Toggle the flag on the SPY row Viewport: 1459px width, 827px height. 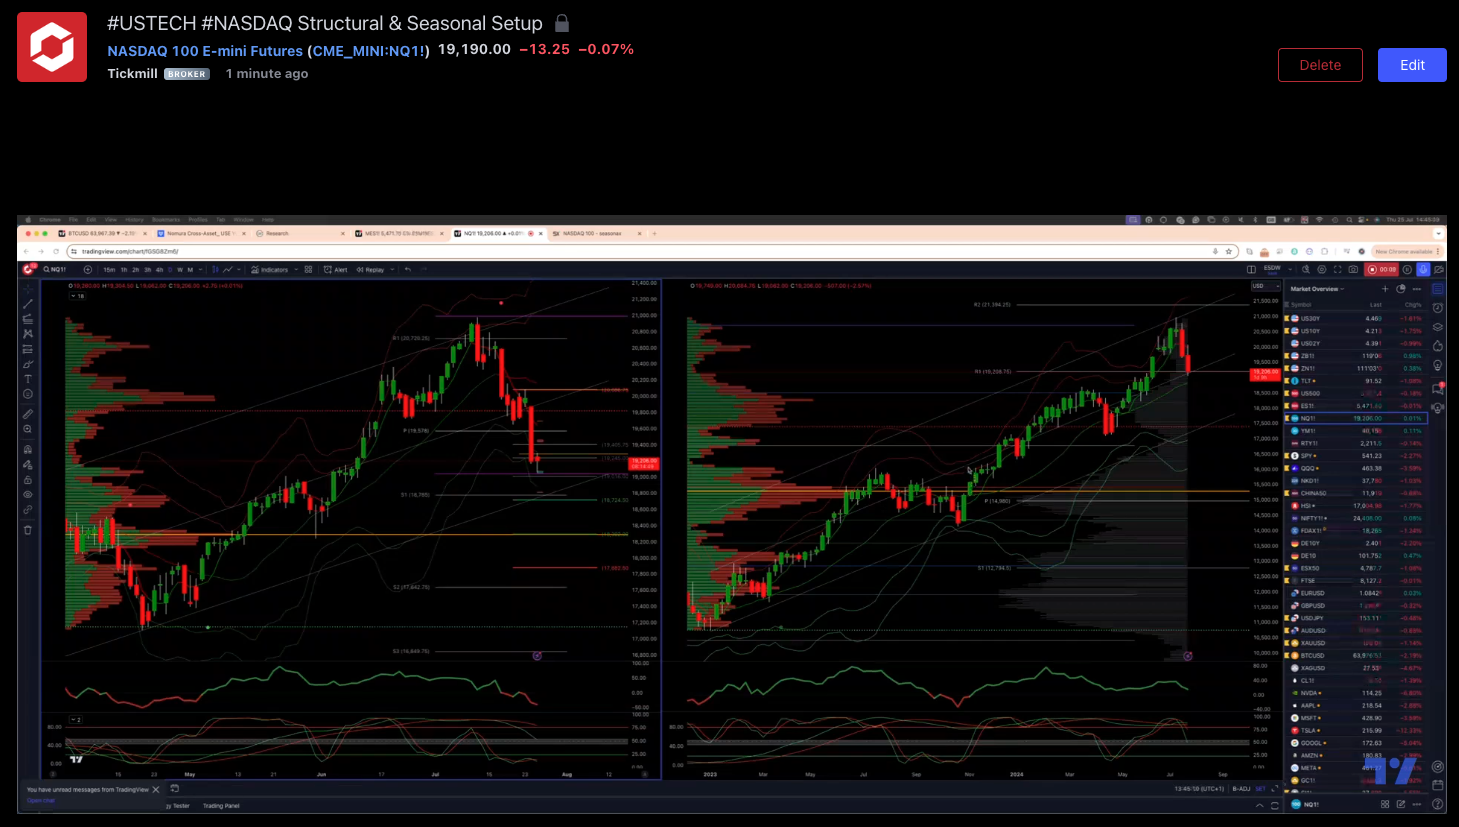(x=1287, y=456)
